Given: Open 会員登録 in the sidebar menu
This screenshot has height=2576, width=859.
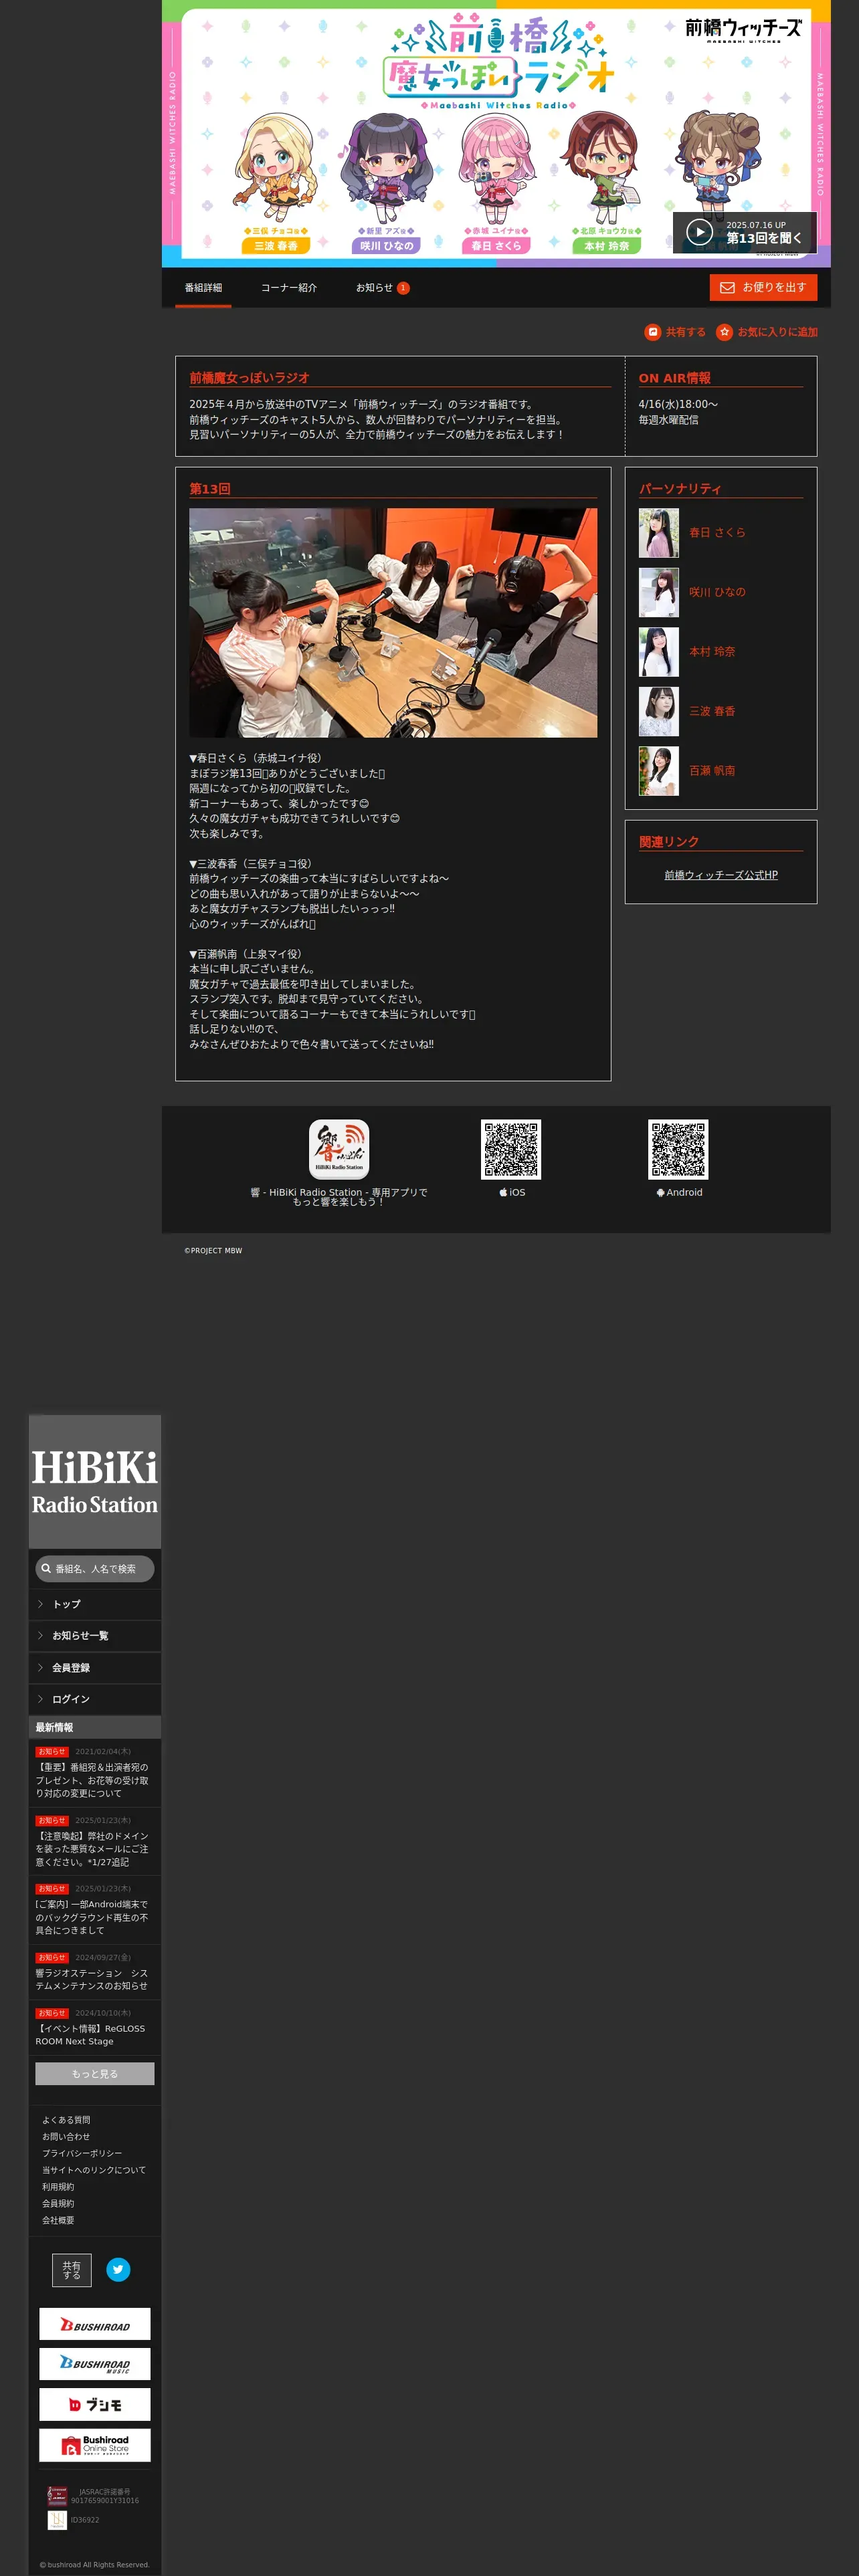Looking at the screenshot, I should coord(95,1668).
